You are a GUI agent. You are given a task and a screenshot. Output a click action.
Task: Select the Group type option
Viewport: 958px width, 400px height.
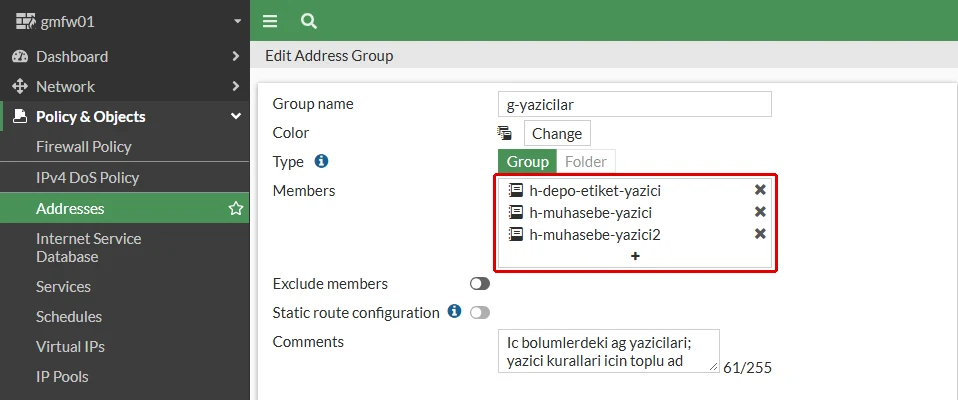click(x=527, y=162)
